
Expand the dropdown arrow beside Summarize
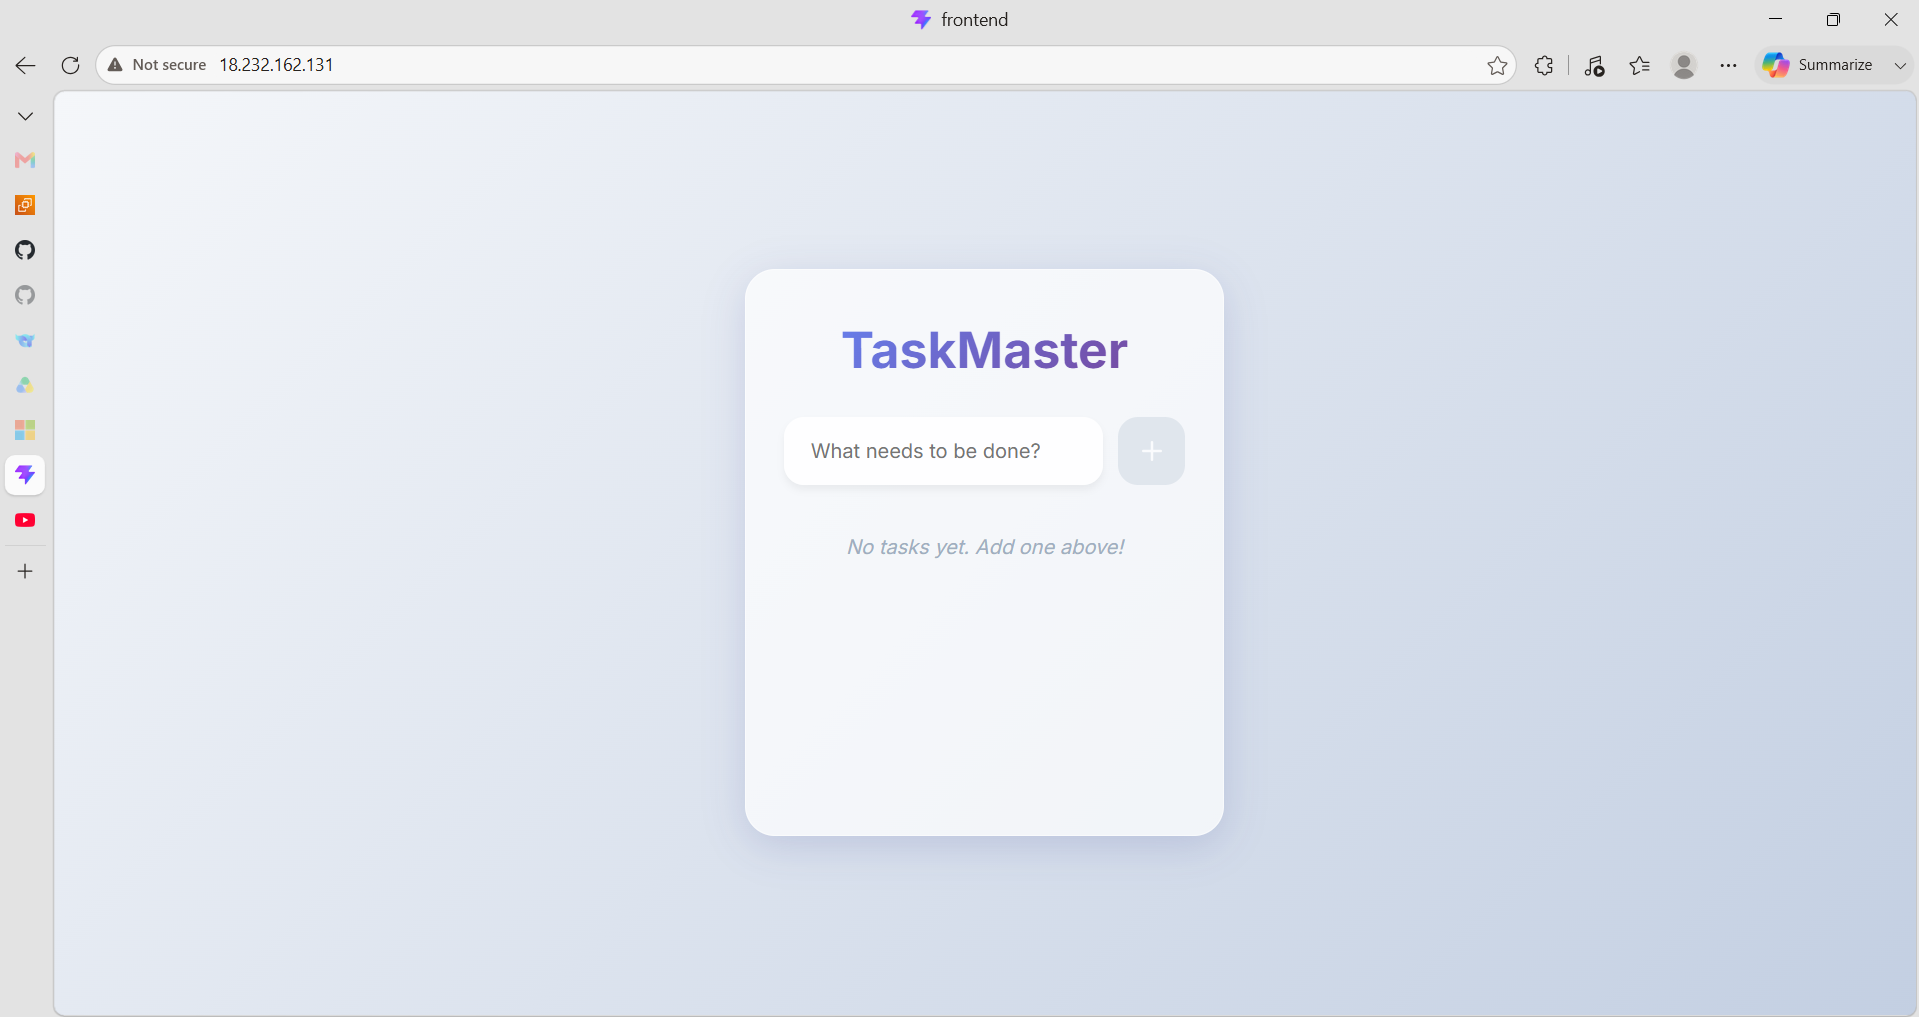click(x=1900, y=65)
